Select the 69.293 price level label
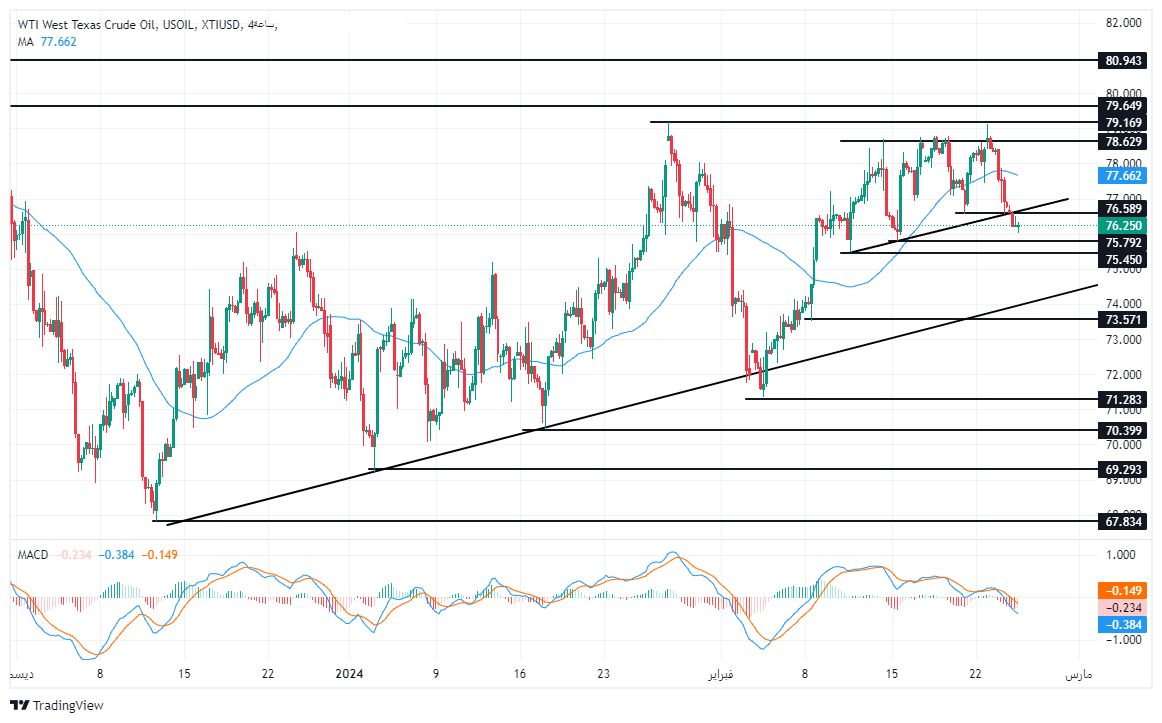 click(x=1123, y=470)
